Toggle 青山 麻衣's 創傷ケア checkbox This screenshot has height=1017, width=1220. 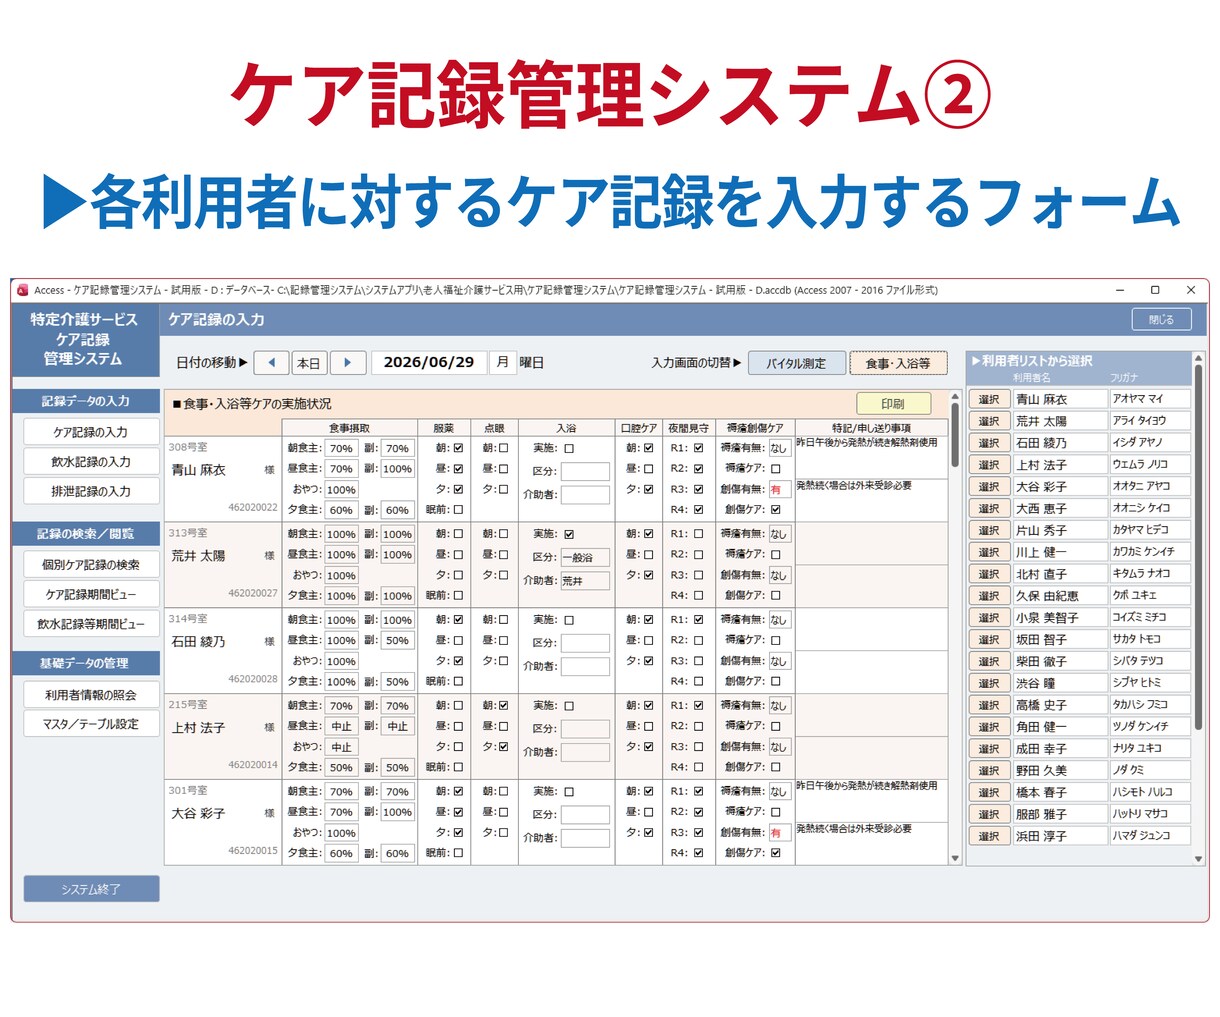click(776, 510)
